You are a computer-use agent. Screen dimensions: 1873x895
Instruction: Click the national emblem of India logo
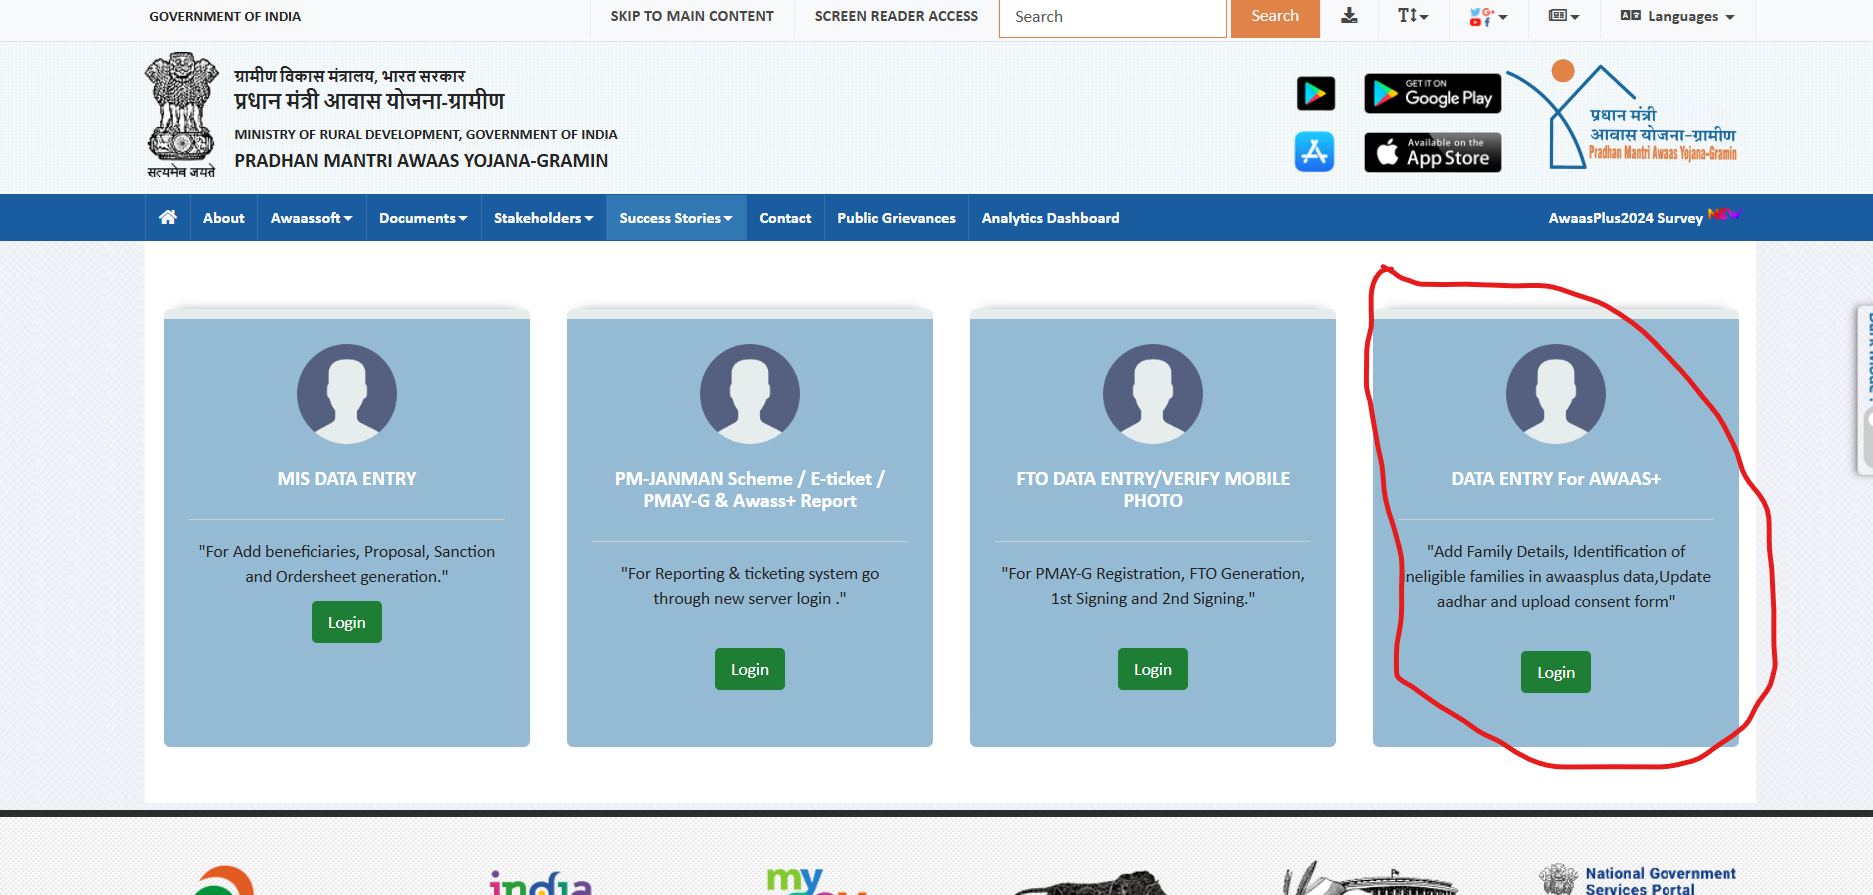coord(181,115)
